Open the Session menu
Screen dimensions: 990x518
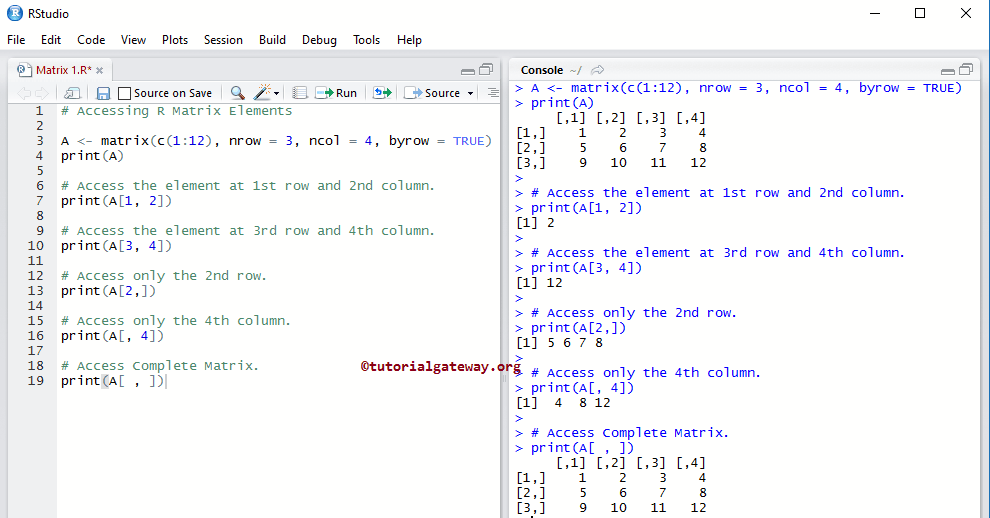point(223,40)
